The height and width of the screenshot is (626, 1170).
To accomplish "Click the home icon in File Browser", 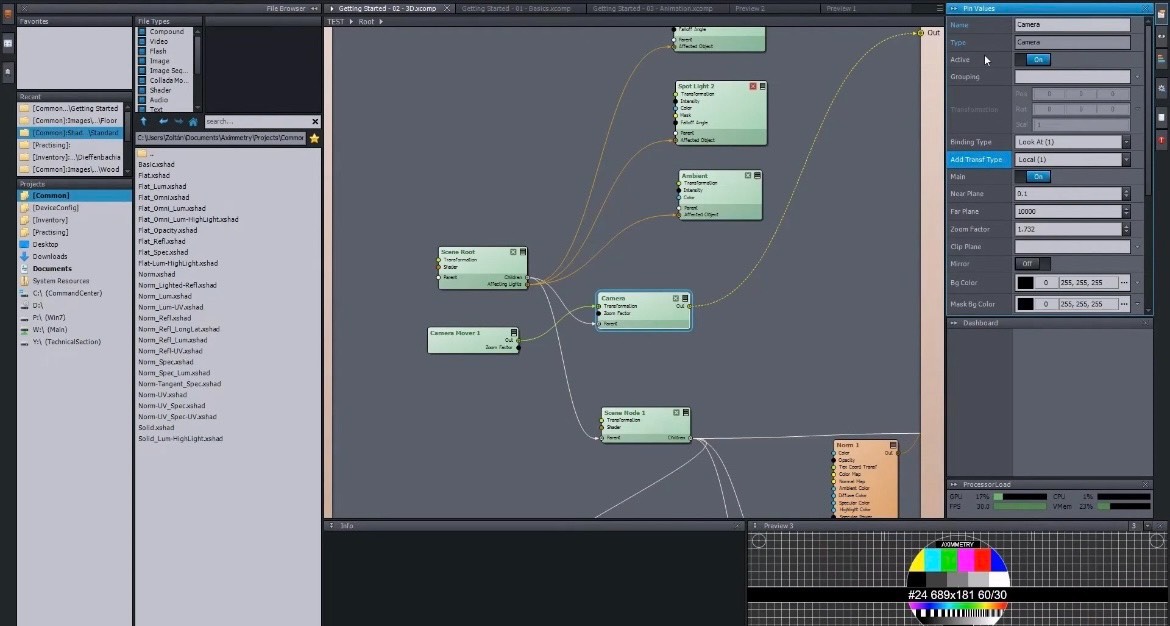I will point(193,121).
